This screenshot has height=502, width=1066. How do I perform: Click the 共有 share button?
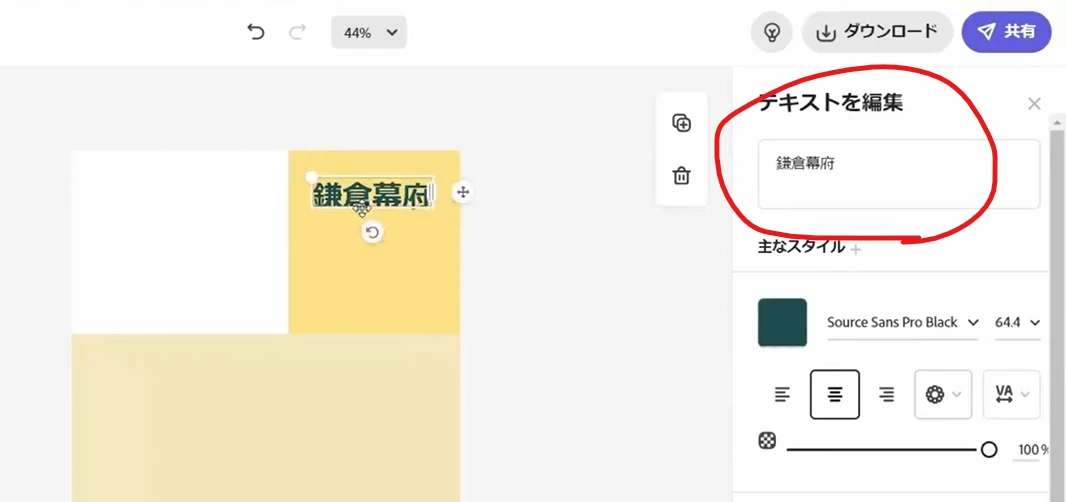(x=1007, y=32)
